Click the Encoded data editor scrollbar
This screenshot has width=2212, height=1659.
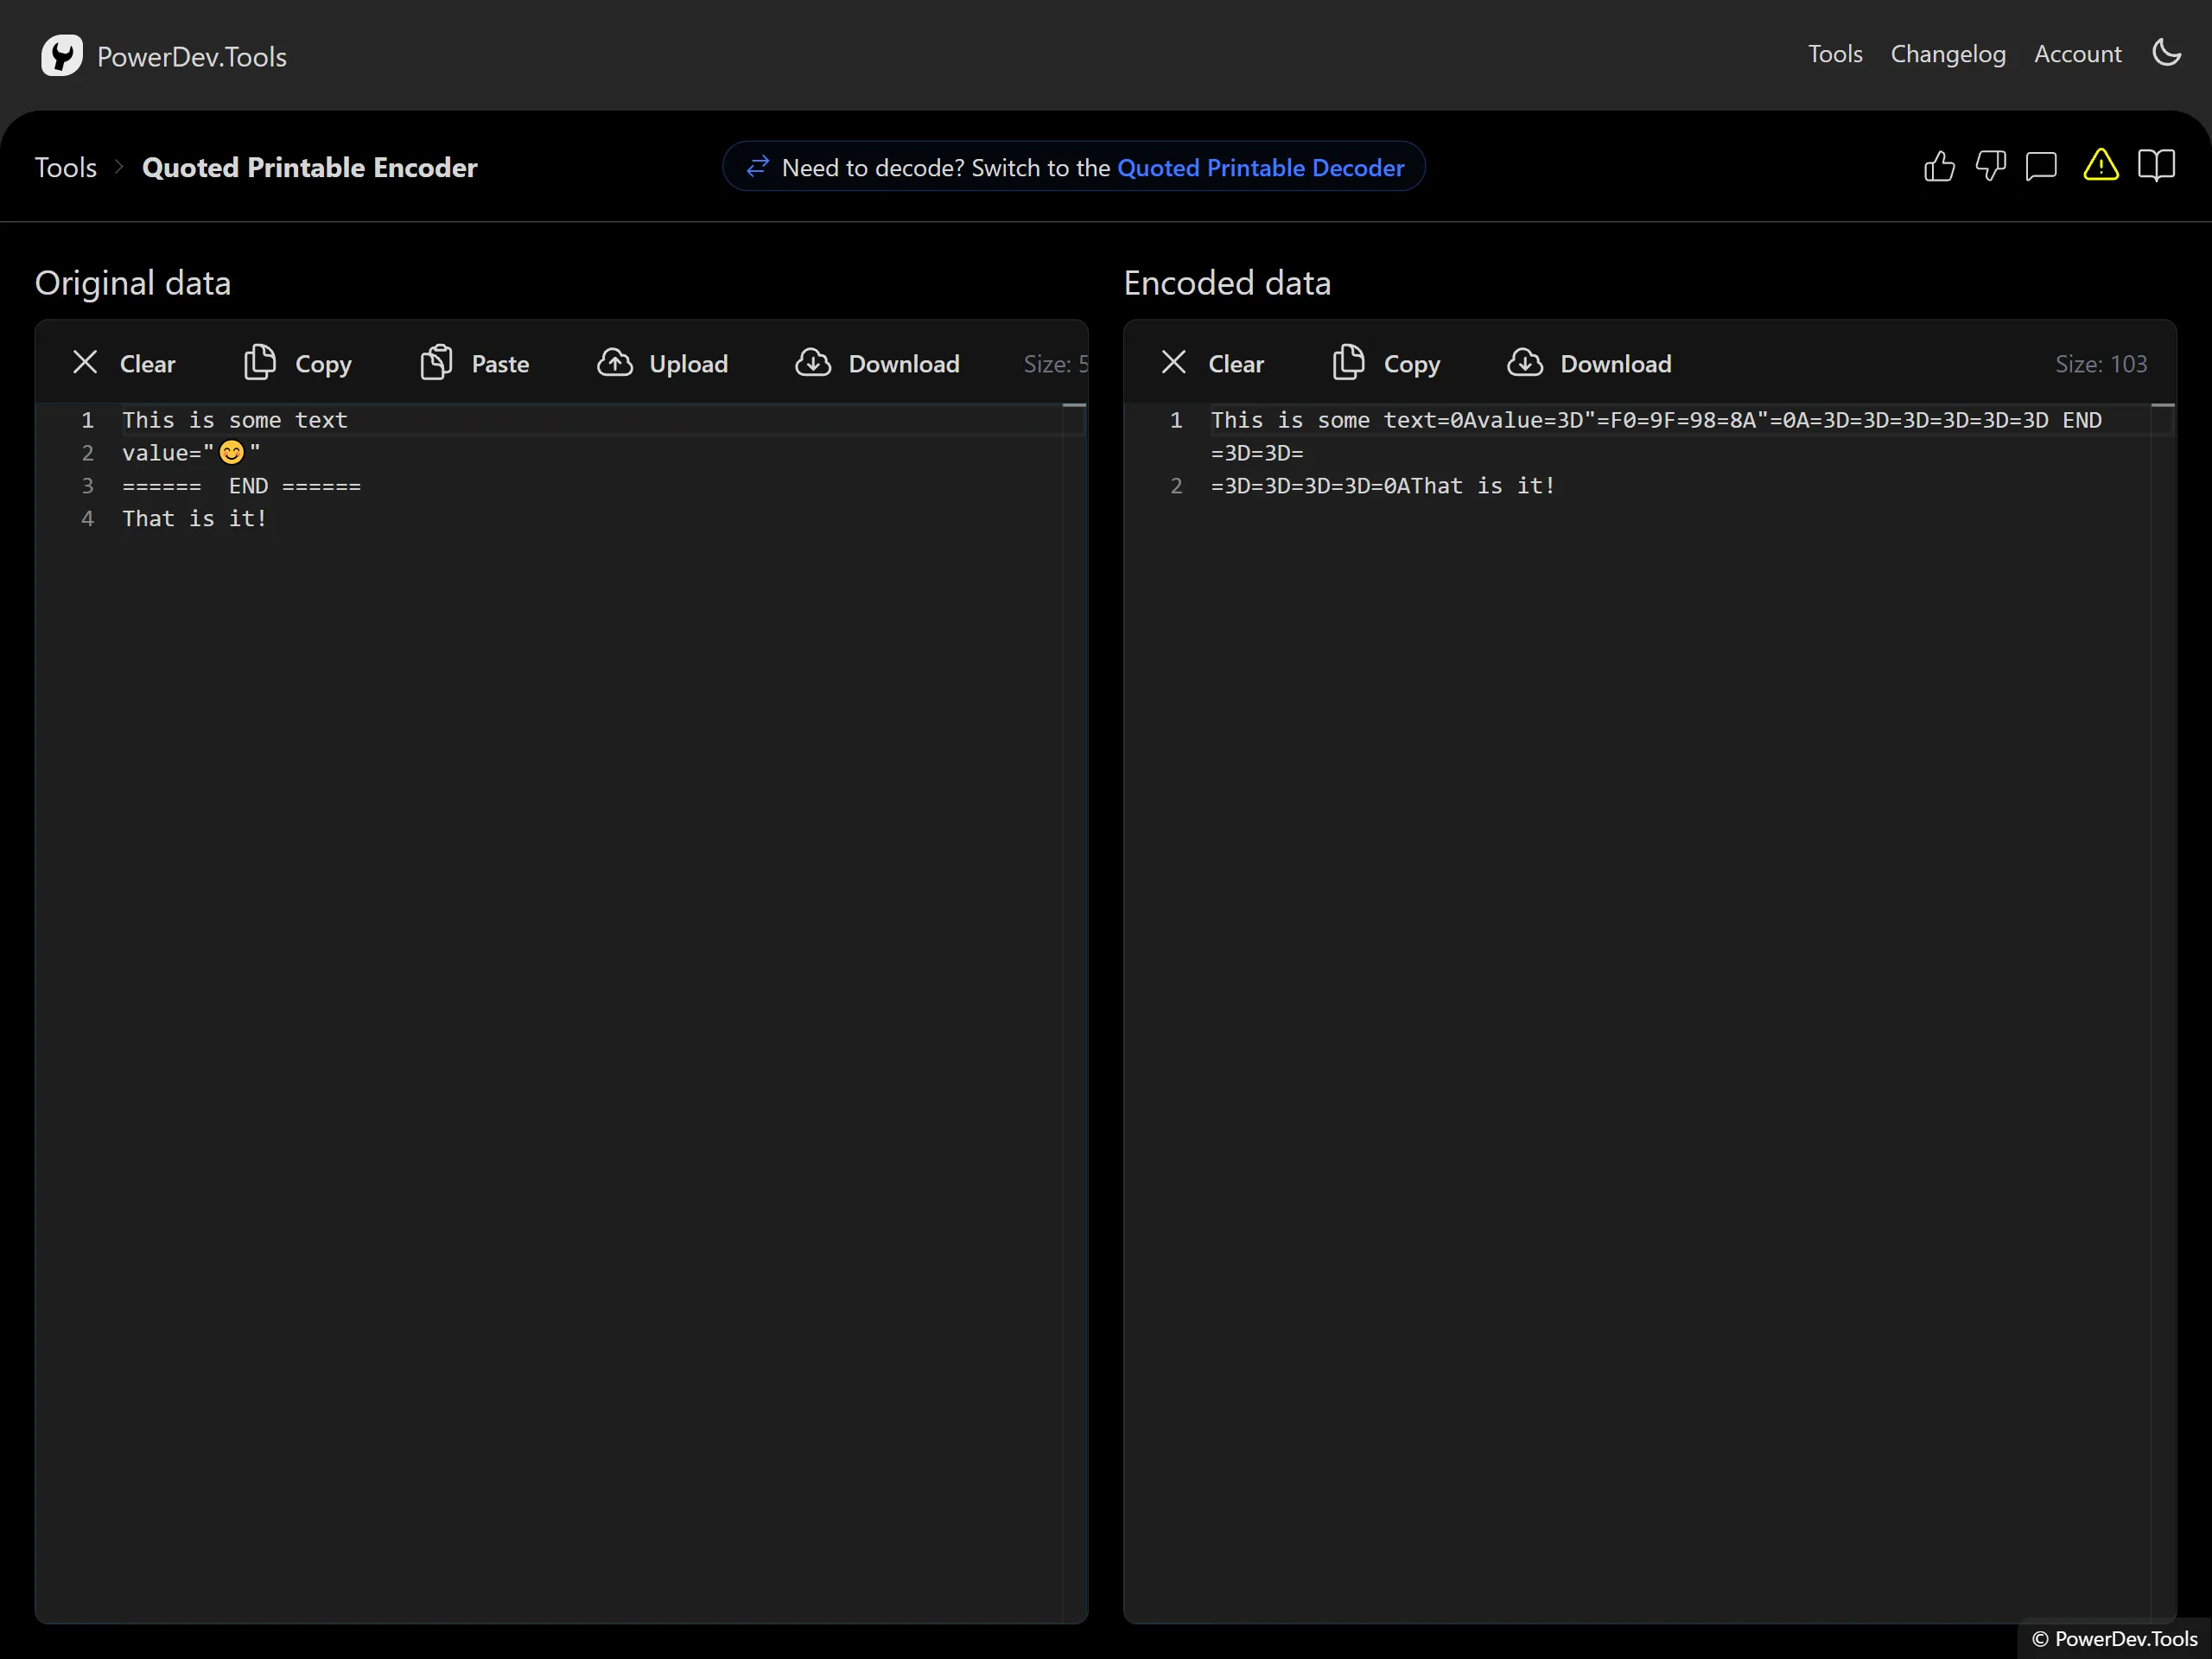(2163, 1012)
